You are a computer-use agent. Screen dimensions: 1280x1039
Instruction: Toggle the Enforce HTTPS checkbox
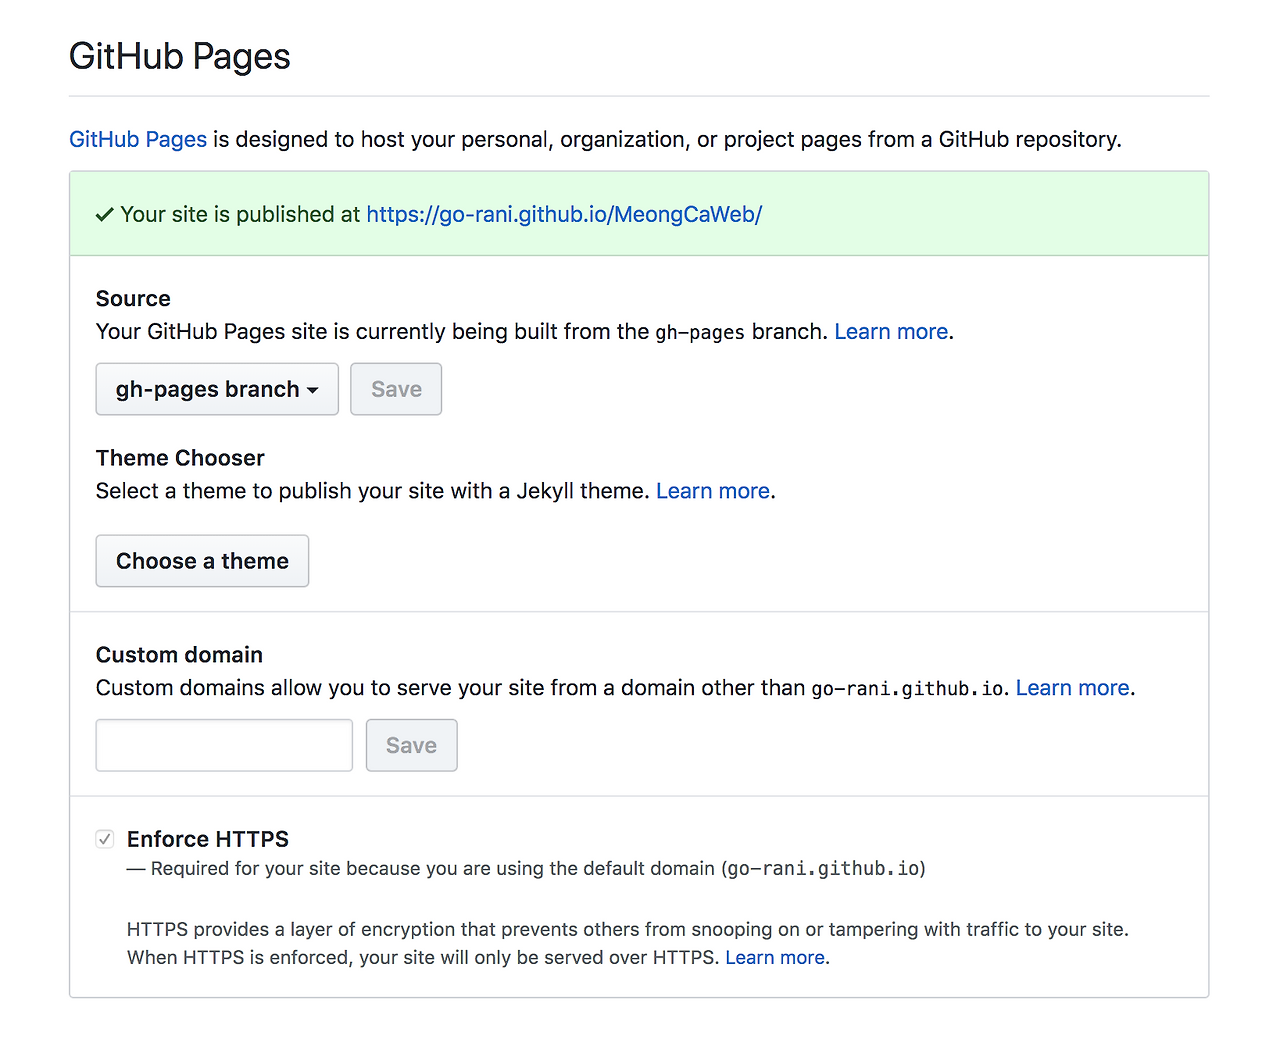pos(105,839)
